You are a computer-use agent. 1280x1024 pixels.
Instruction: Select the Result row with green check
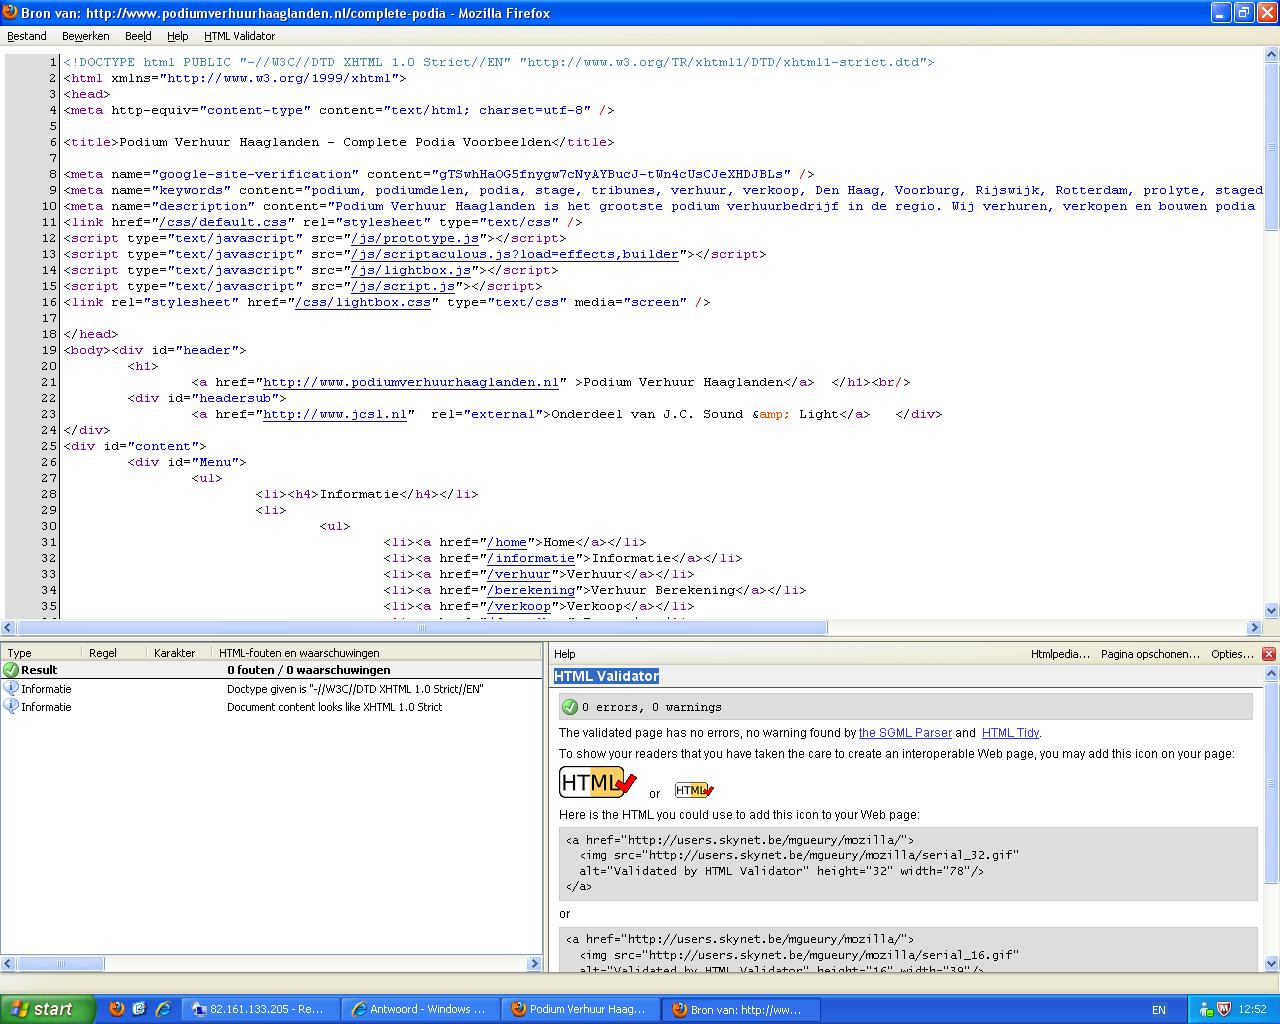271,670
